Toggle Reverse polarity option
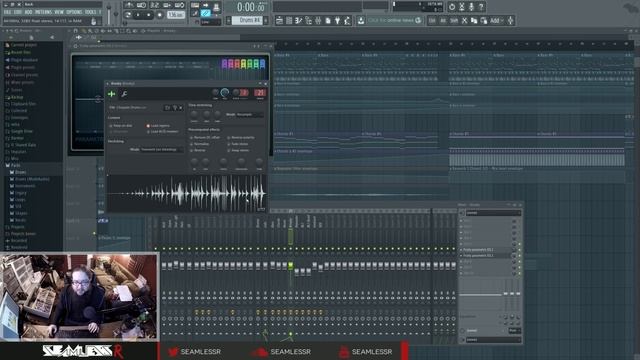Viewport: 640px width, 360px height. point(241,138)
